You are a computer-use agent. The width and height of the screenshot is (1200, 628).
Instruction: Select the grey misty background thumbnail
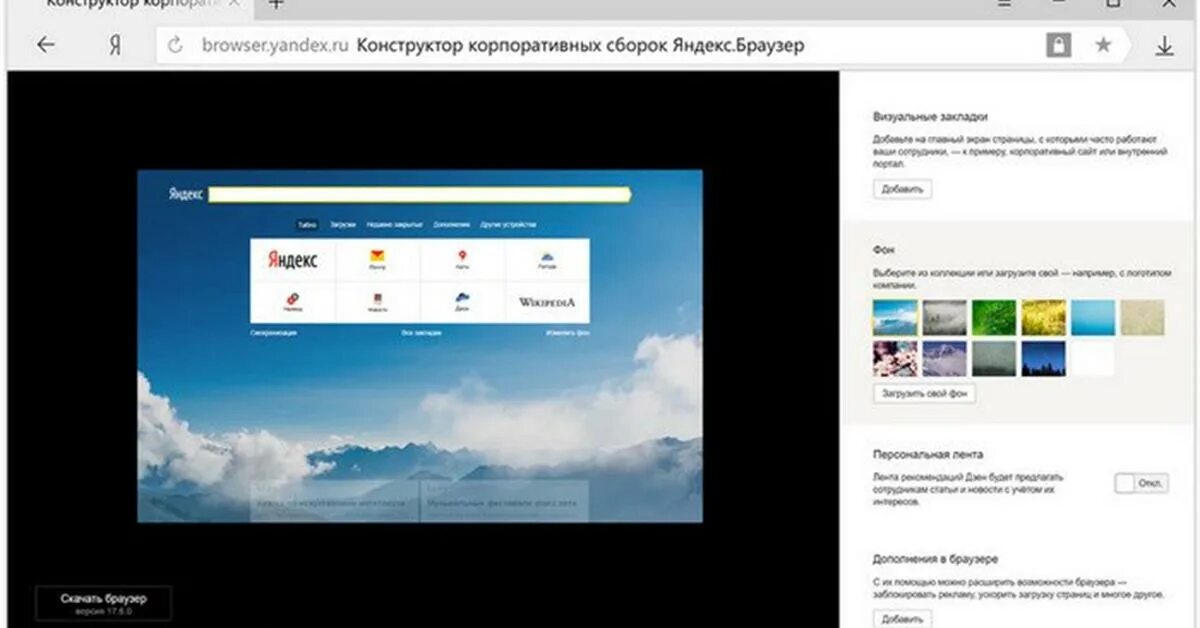pyautogui.click(x=944, y=317)
